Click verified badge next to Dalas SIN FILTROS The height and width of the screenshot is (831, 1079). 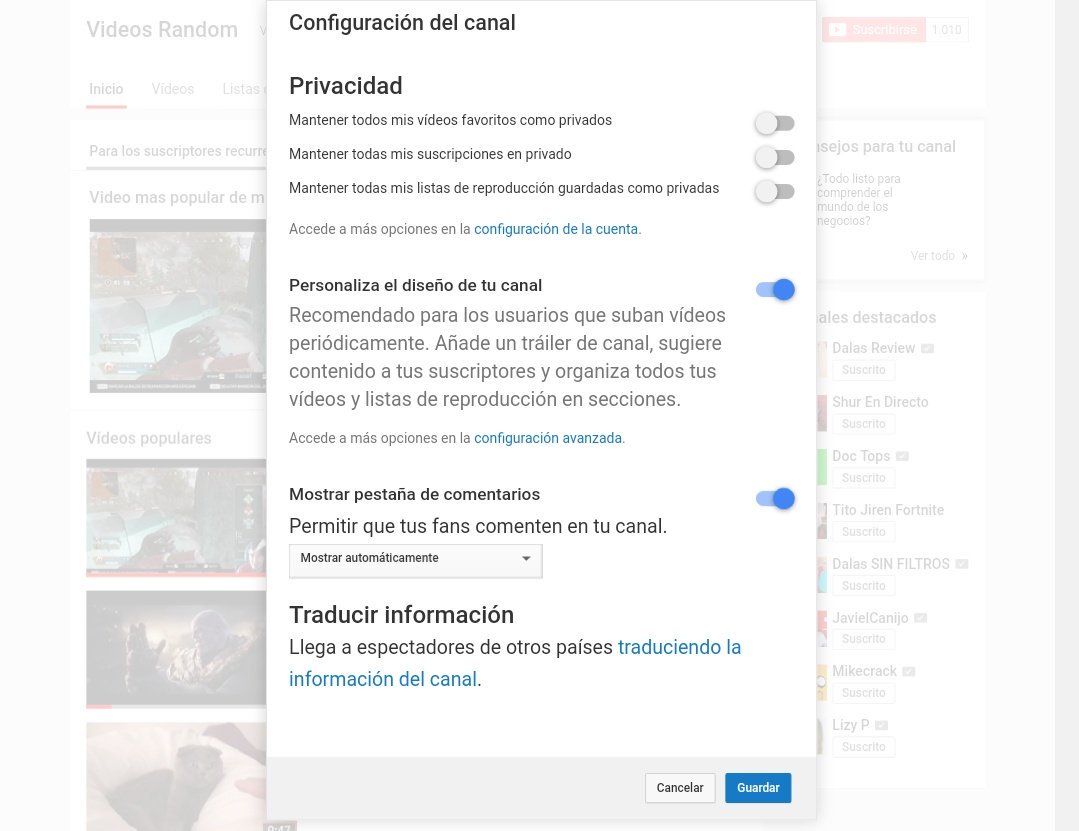pyautogui.click(x=962, y=565)
